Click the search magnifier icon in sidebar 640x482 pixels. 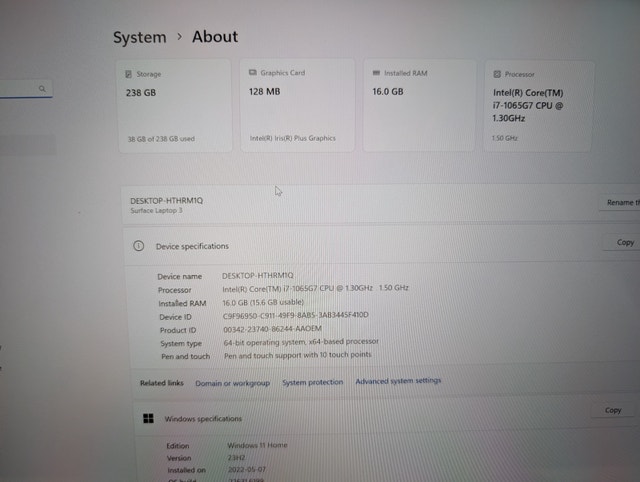click(42, 88)
